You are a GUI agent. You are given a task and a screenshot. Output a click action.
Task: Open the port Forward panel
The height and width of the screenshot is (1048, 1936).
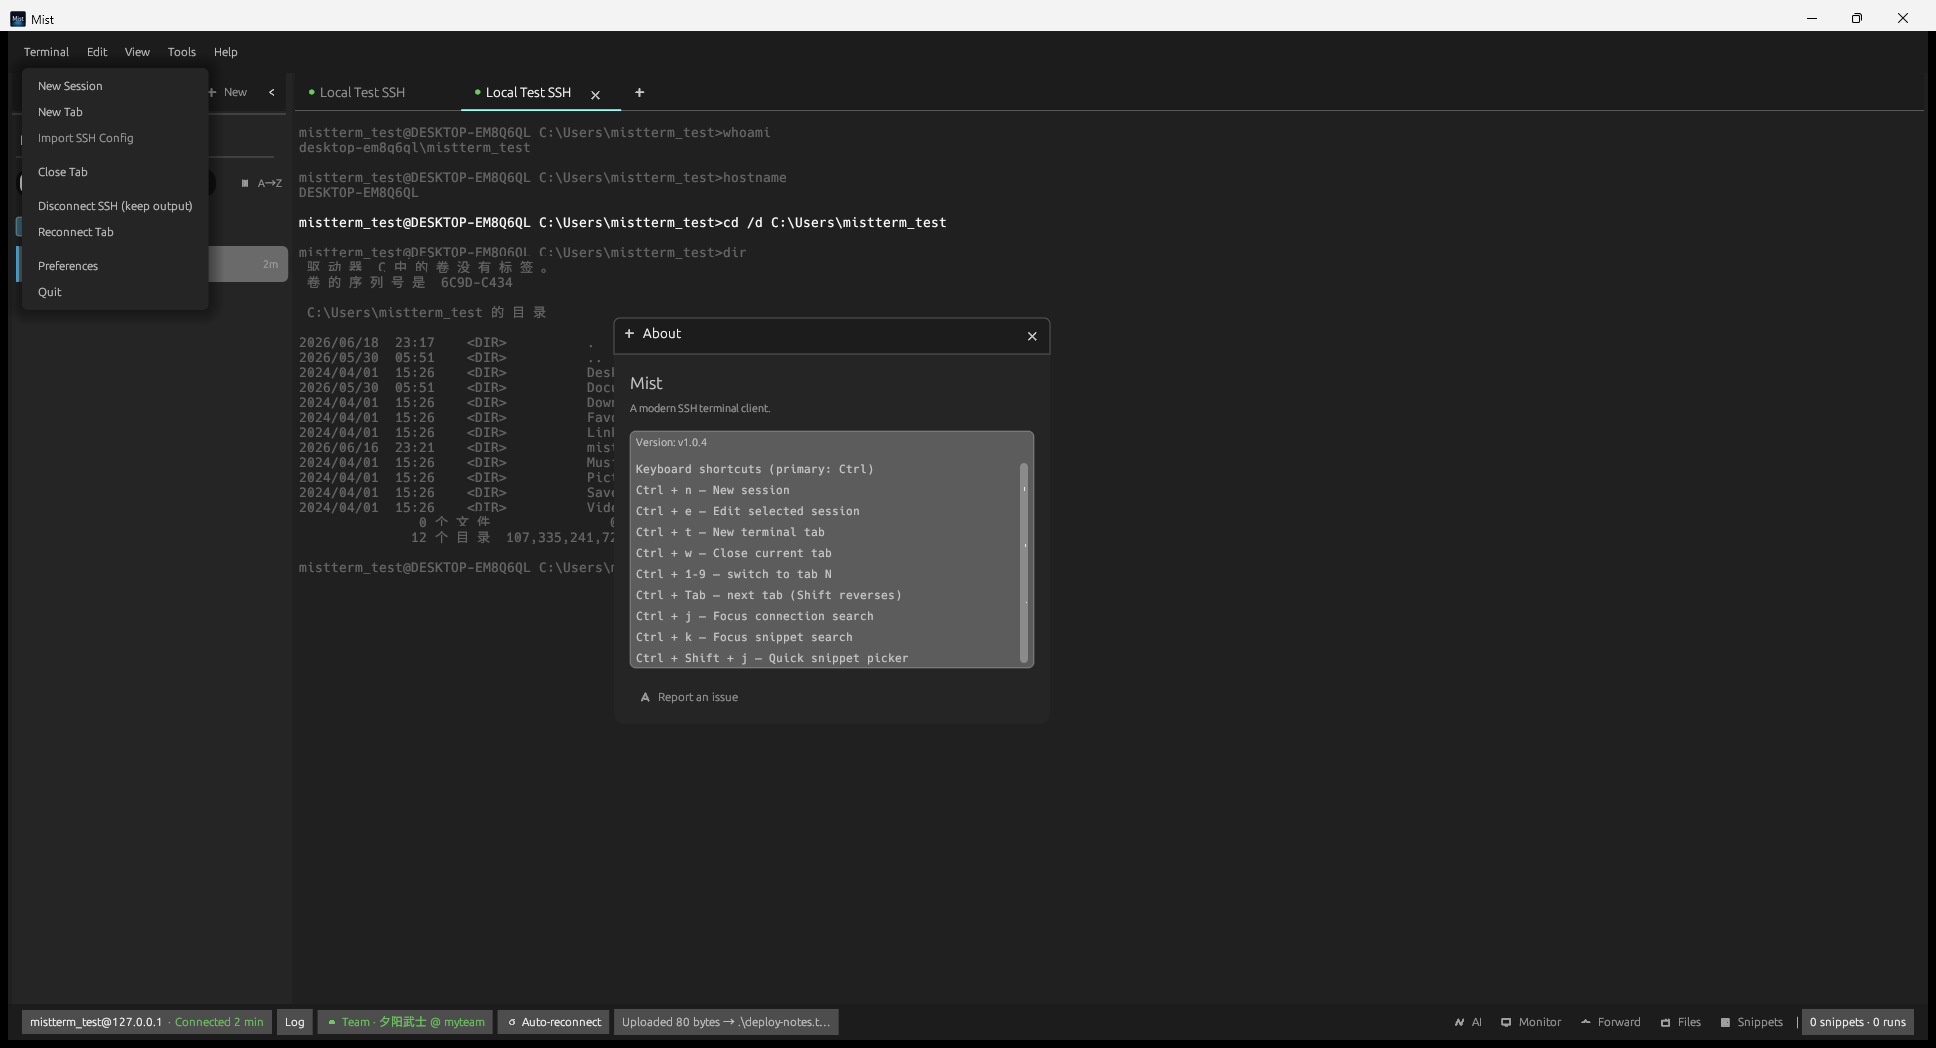click(1611, 1022)
